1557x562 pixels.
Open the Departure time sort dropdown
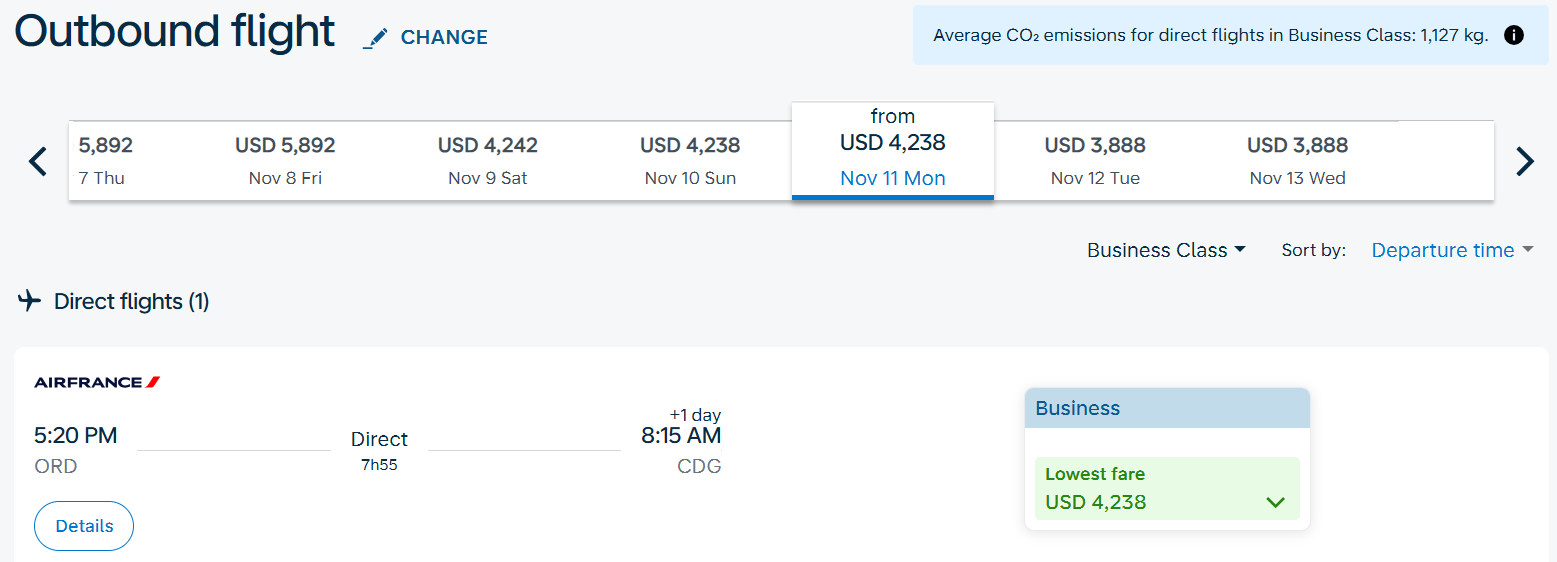[x=1452, y=250]
